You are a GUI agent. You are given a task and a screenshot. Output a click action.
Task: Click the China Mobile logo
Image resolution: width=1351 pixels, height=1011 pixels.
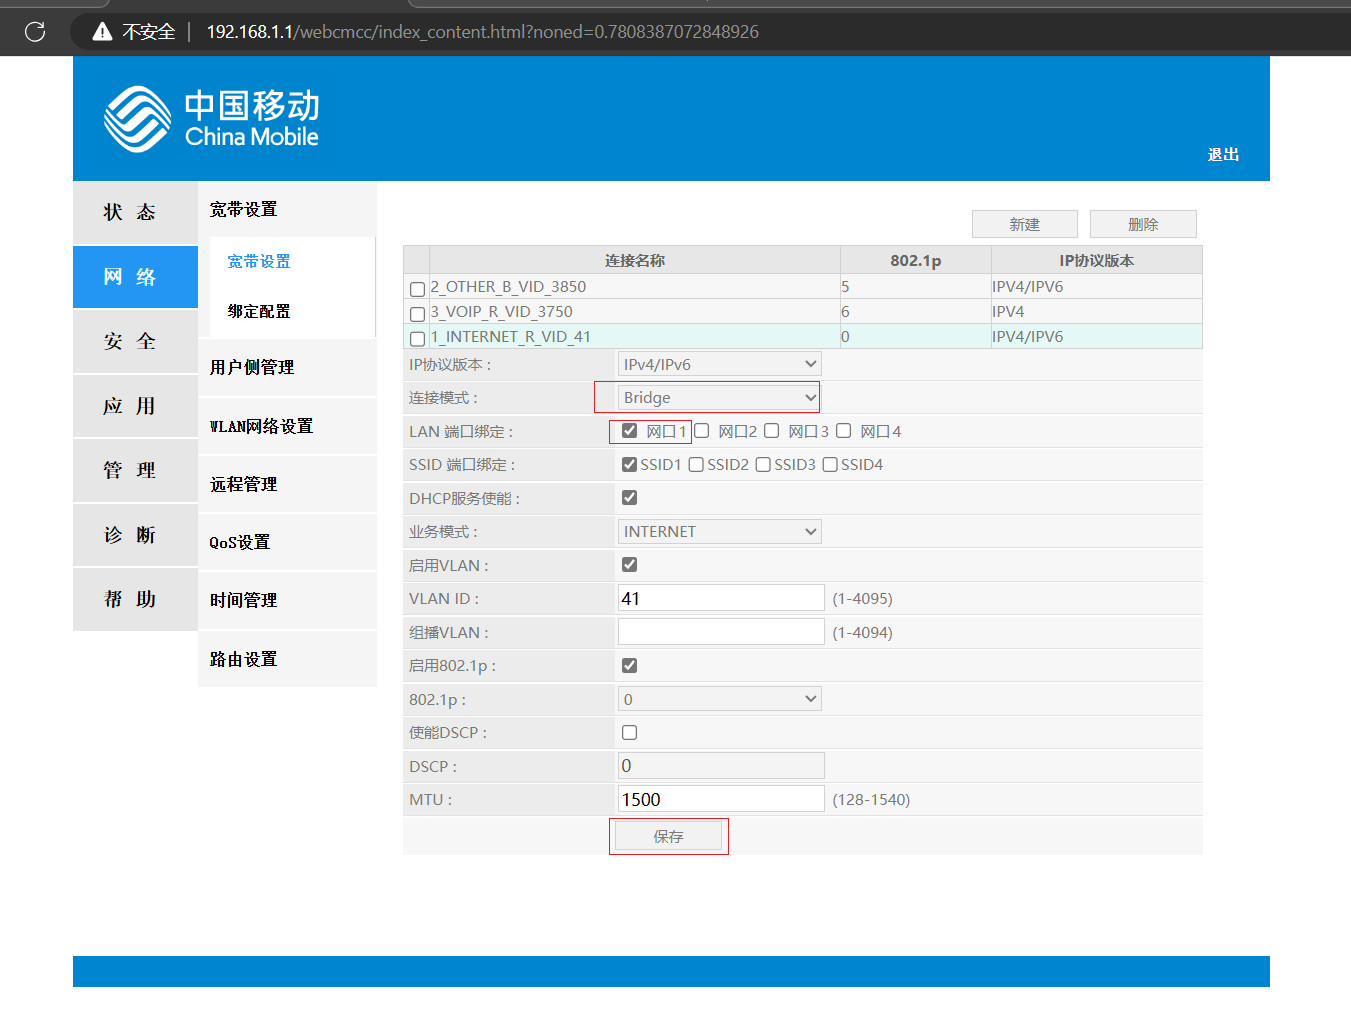click(212, 119)
